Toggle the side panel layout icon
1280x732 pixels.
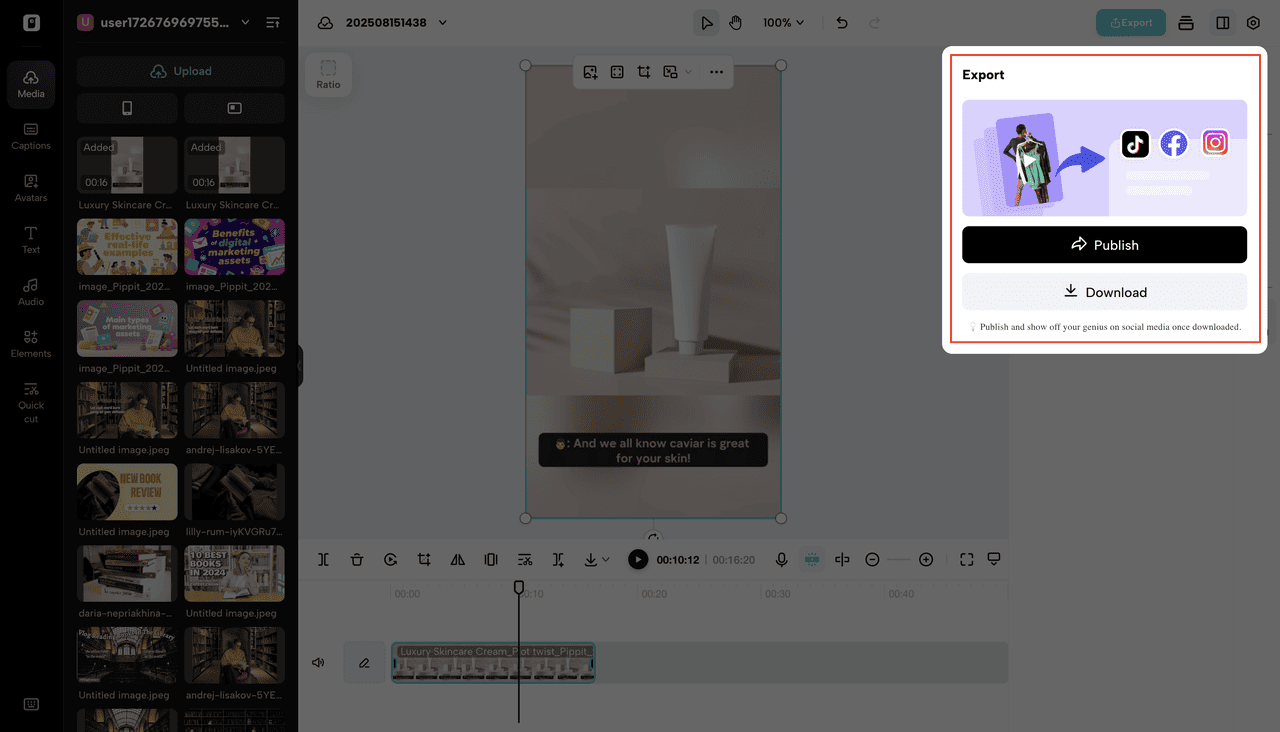pos(1222,23)
